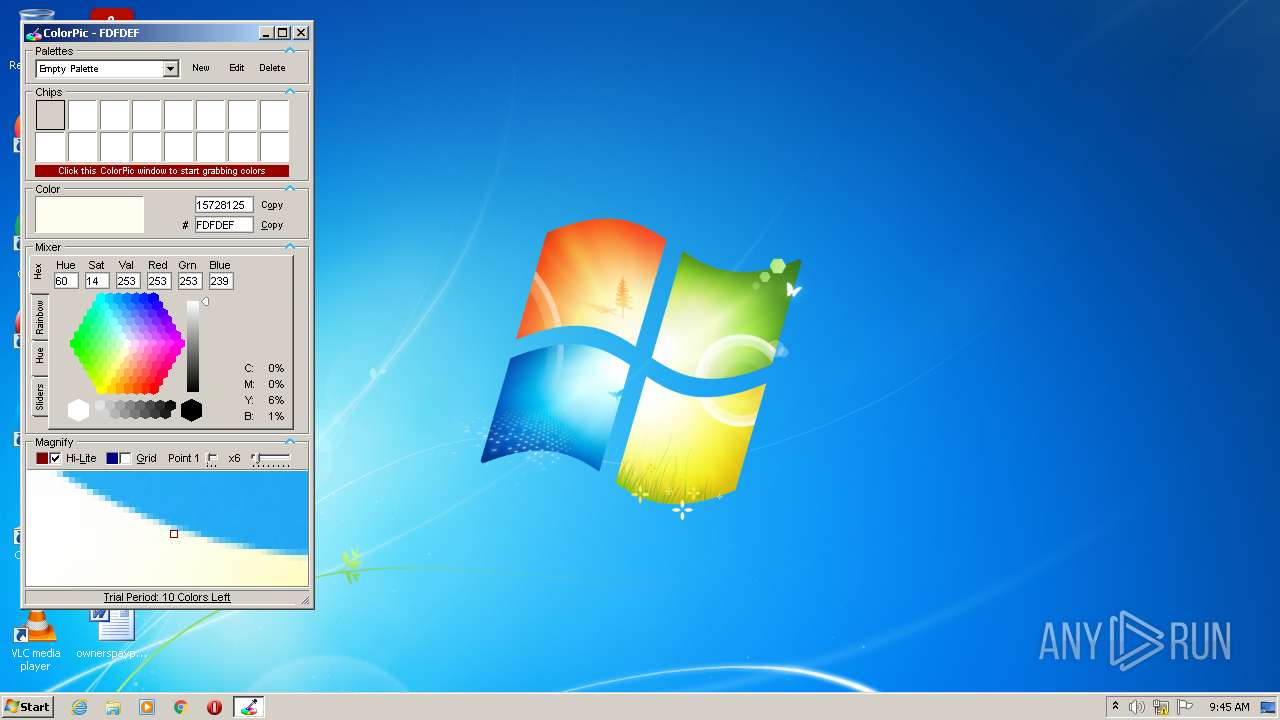Collapse the Palettes section
The image size is (1280, 720).
pos(290,50)
